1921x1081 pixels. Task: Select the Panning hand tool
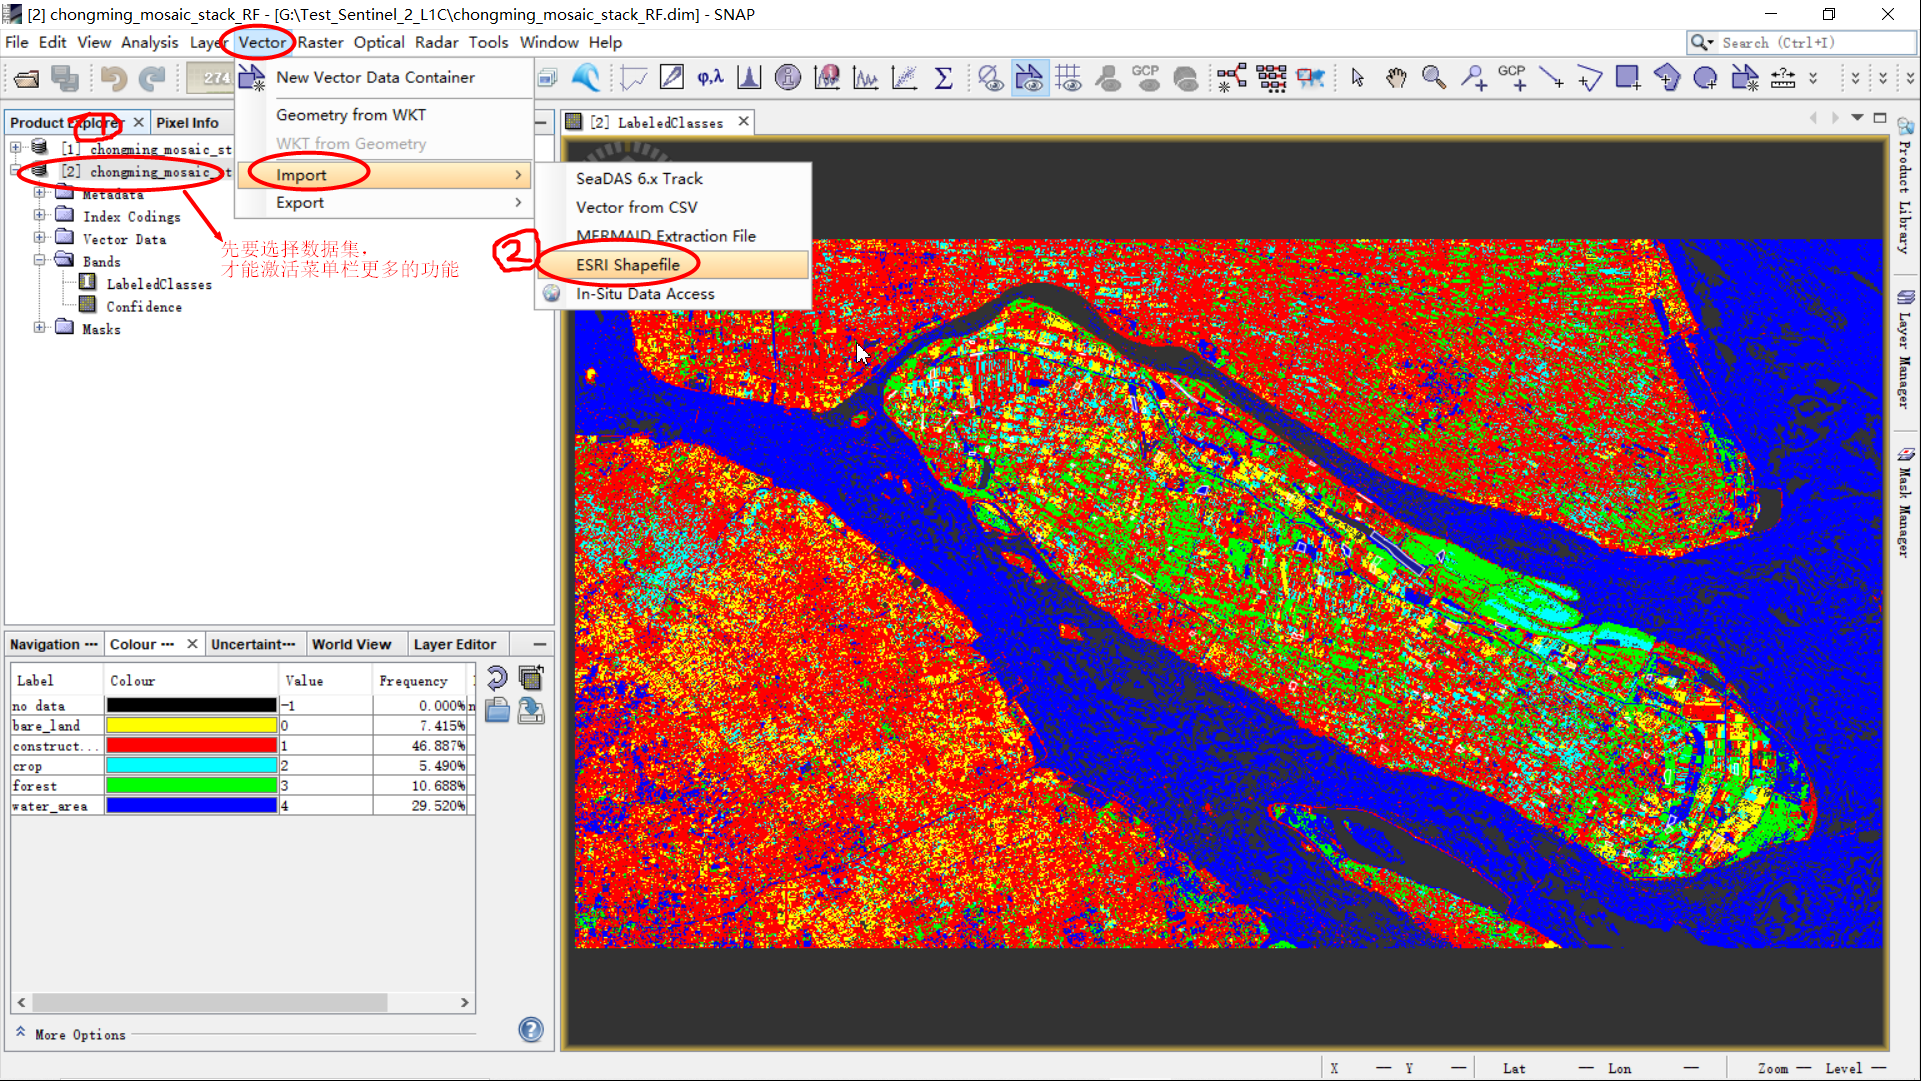[x=1395, y=78]
